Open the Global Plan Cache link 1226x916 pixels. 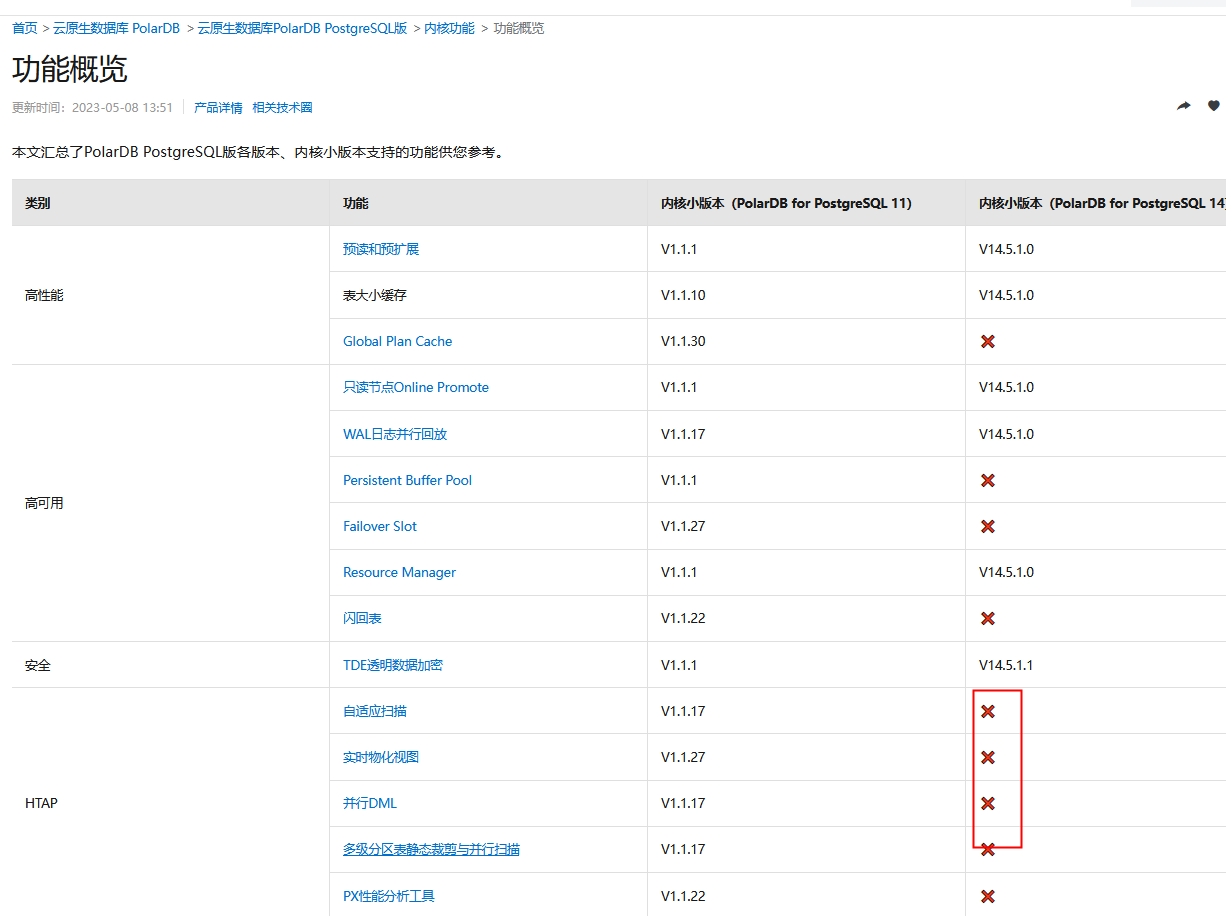coord(398,341)
